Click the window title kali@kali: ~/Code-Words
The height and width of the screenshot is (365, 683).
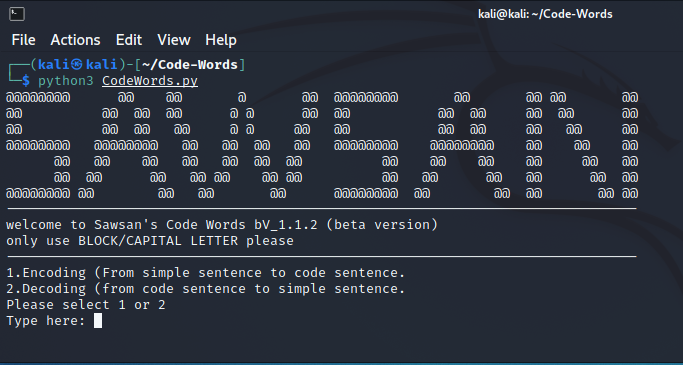coord(545,14)
